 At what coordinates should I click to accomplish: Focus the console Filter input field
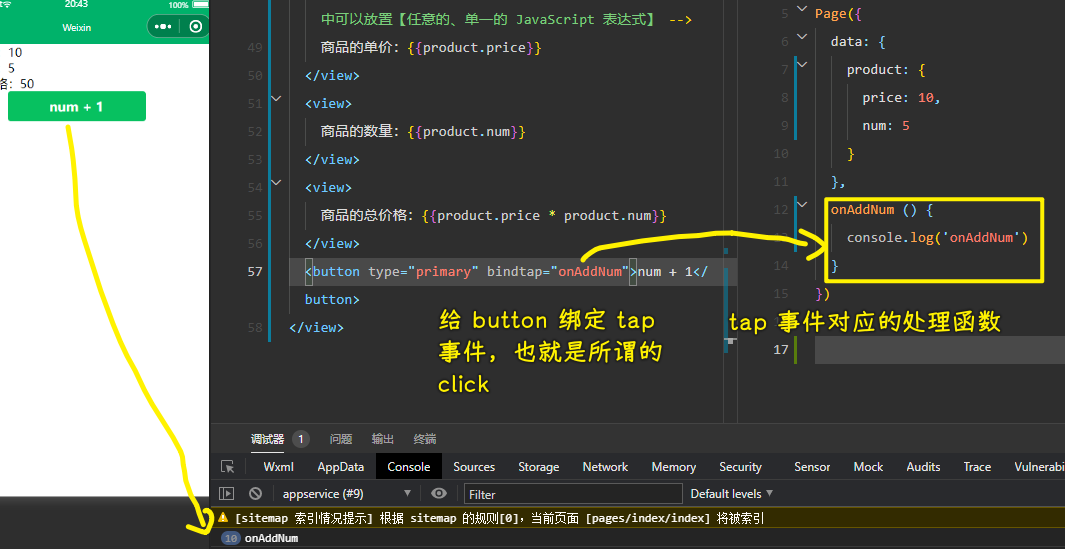pyautogui.click(x=573, y=494)
